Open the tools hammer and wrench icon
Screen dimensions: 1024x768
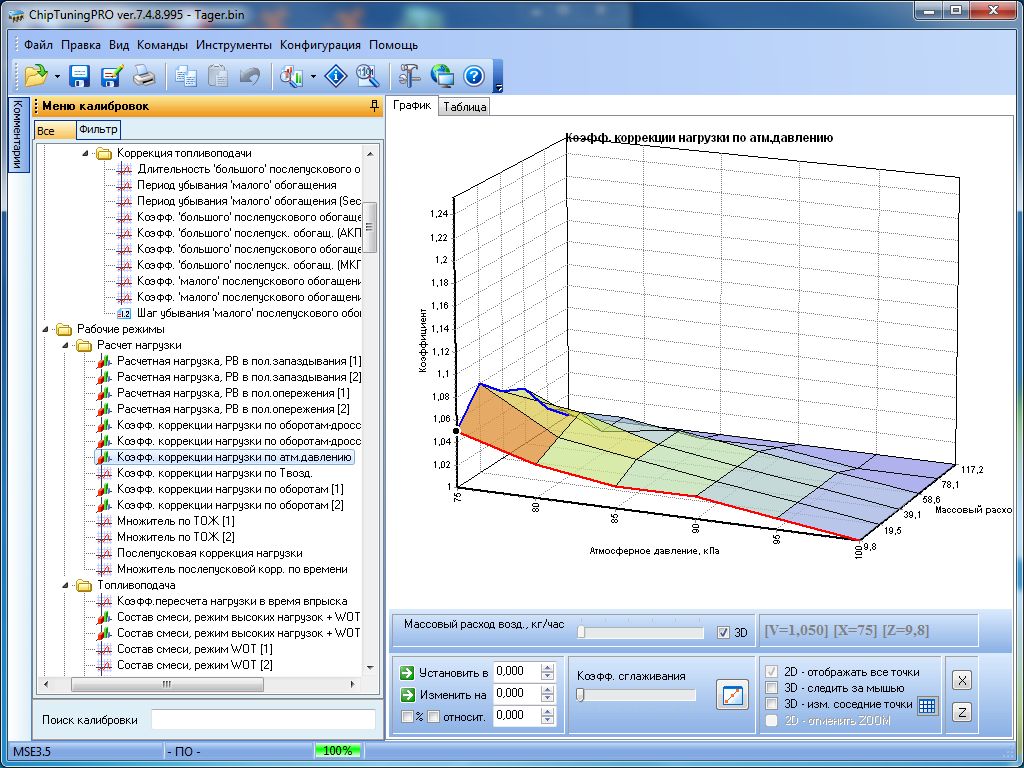(x=410, y=76)
